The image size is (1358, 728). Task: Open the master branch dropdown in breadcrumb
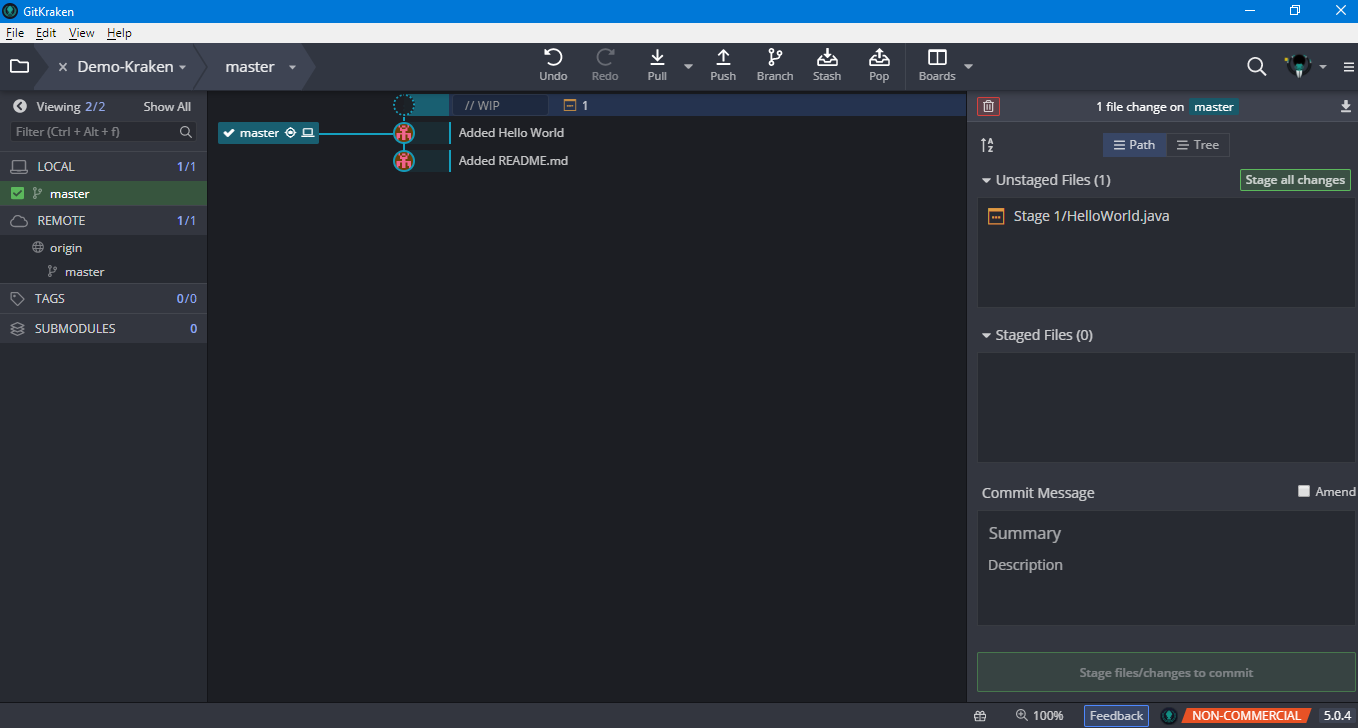click(292, 67)
